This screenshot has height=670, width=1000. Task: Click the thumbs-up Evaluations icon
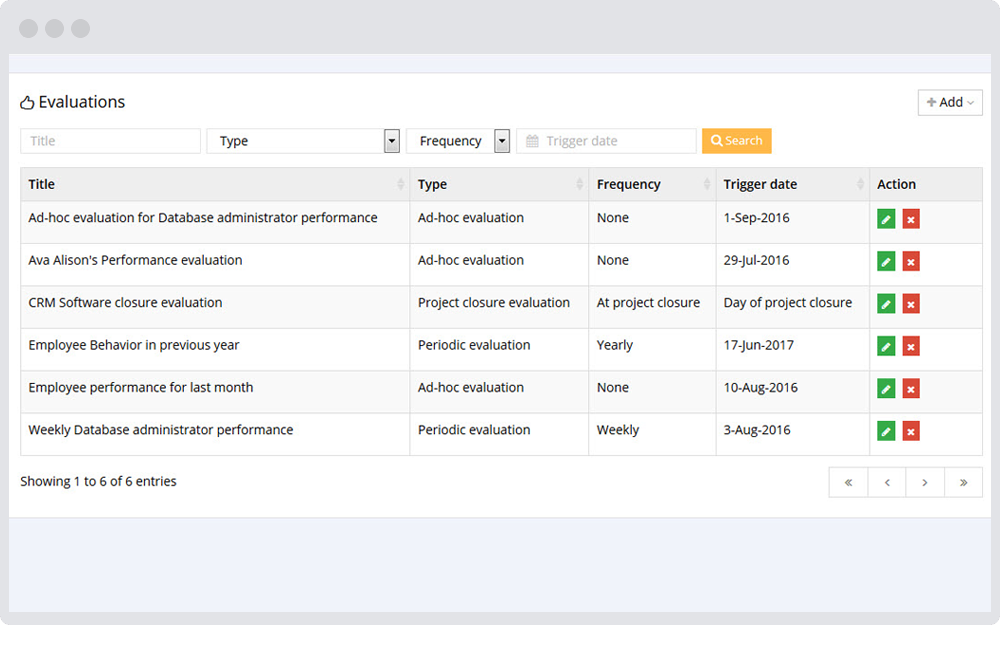coord(27,102)
